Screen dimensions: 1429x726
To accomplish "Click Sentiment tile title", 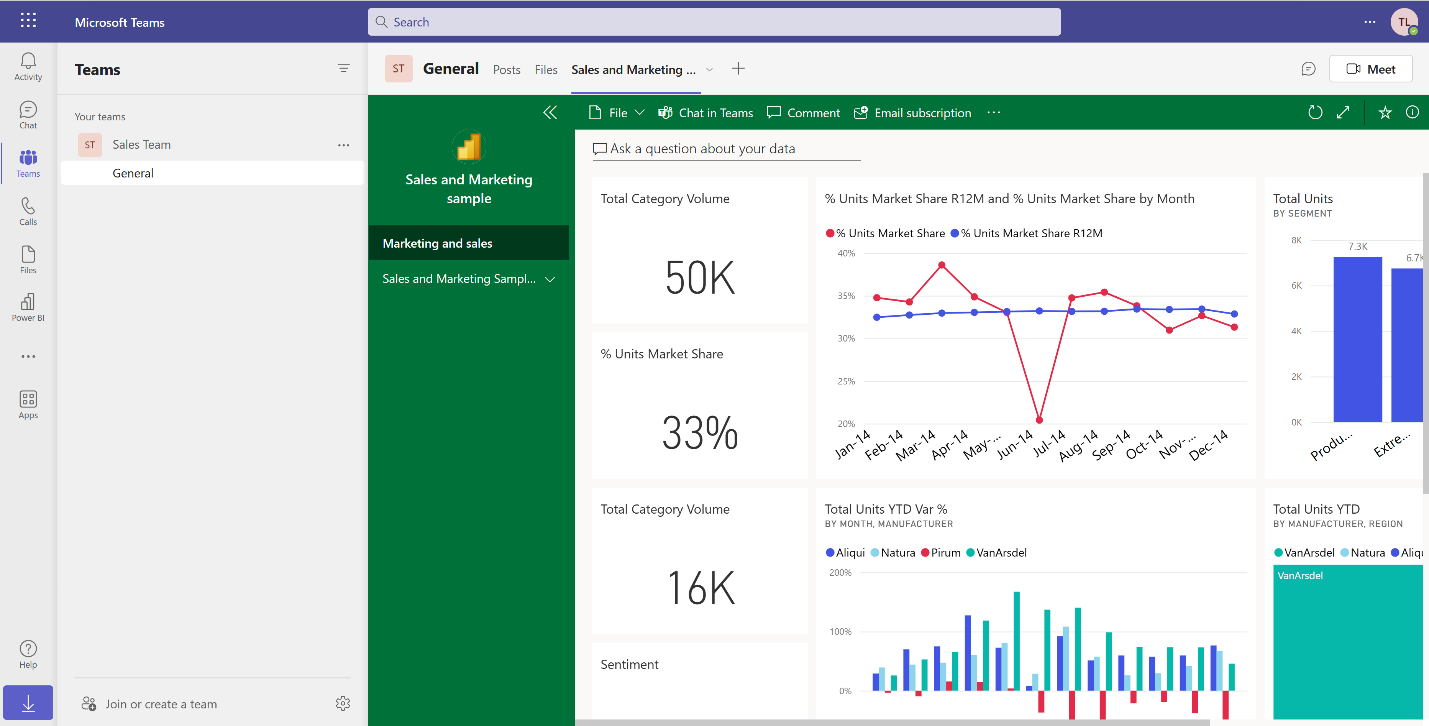I will (x=630, y=664).
